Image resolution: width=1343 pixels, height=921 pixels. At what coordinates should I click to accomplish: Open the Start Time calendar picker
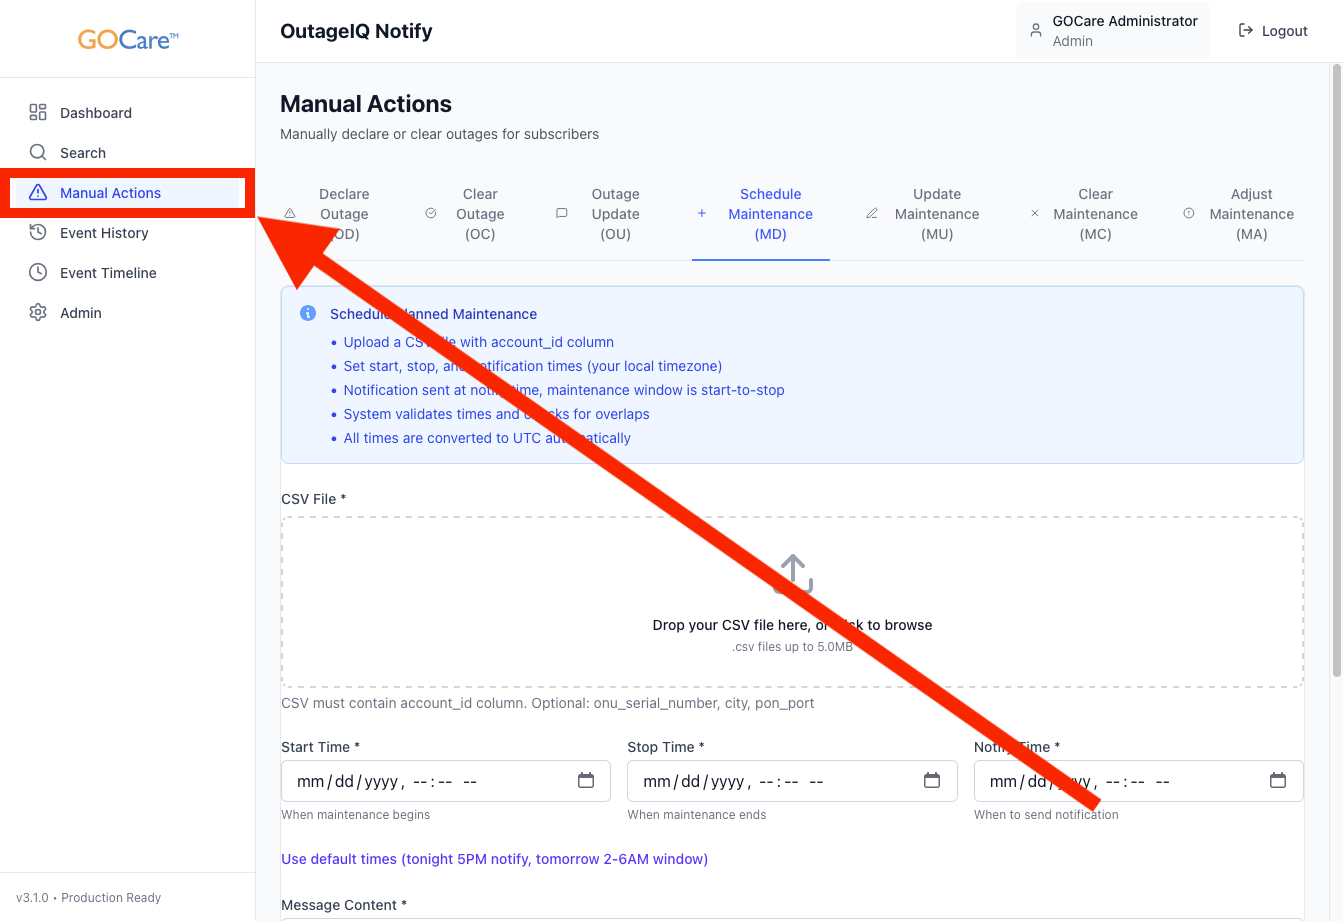click(586, 781)
